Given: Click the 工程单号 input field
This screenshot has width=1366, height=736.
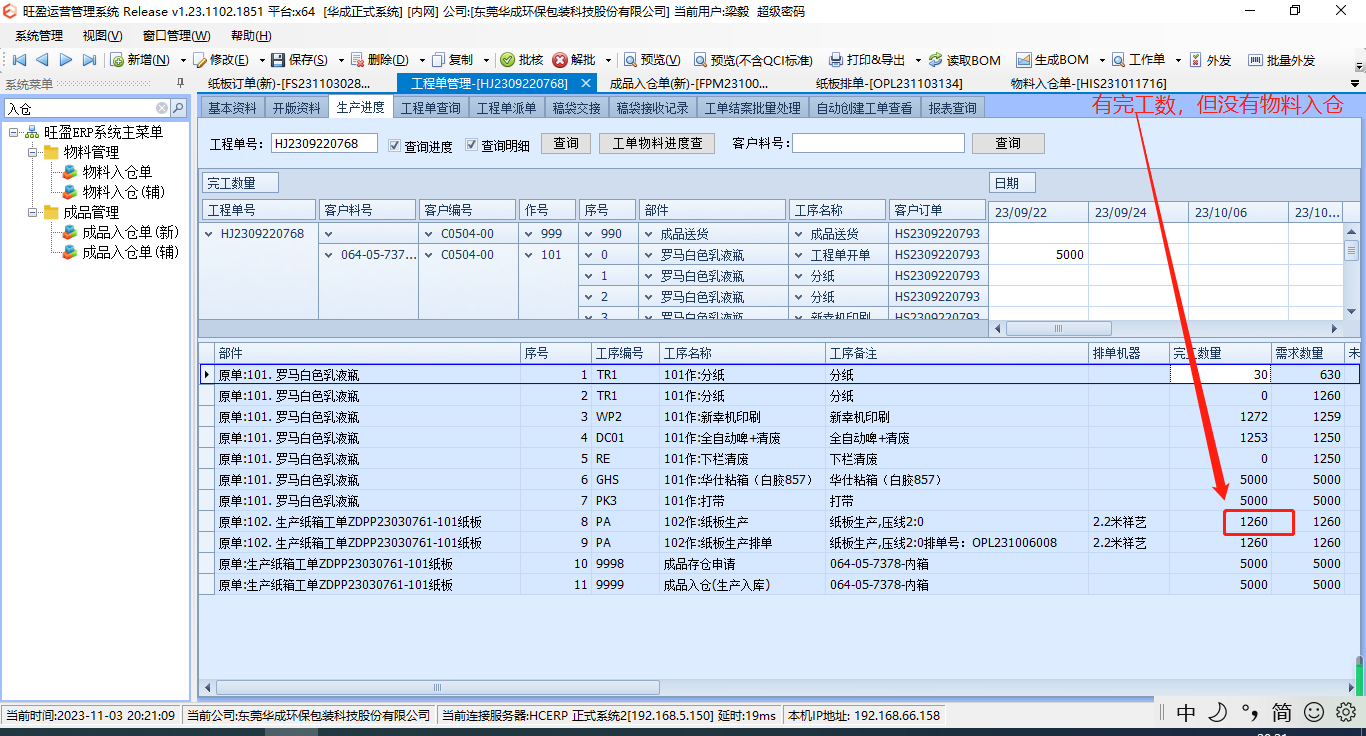Looking at the screenshot, I should [x=325, y=144].
